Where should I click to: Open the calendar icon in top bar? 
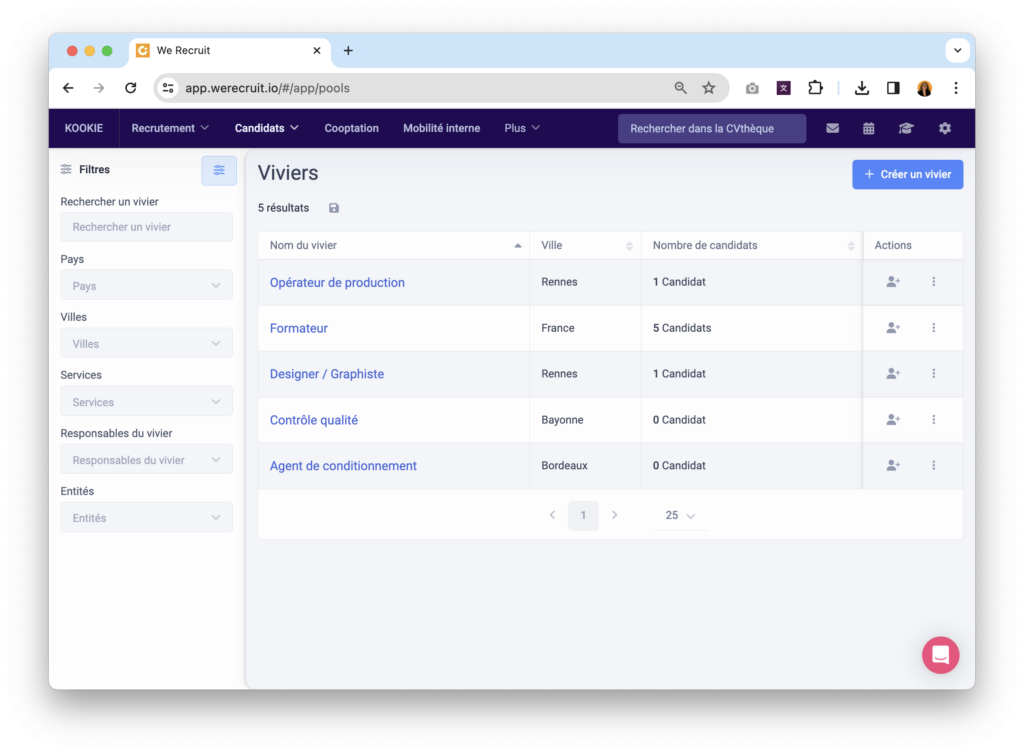(868, 128)
